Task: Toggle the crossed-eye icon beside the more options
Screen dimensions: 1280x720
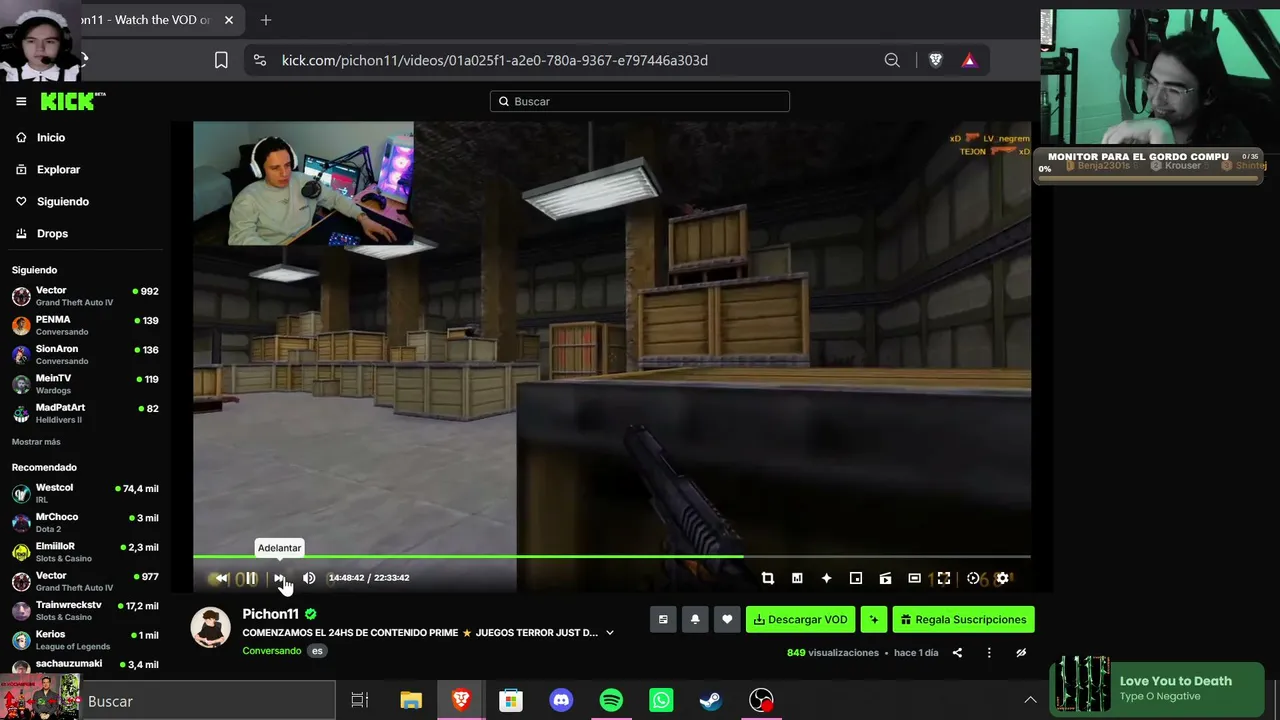Action: coord(1021,653)
